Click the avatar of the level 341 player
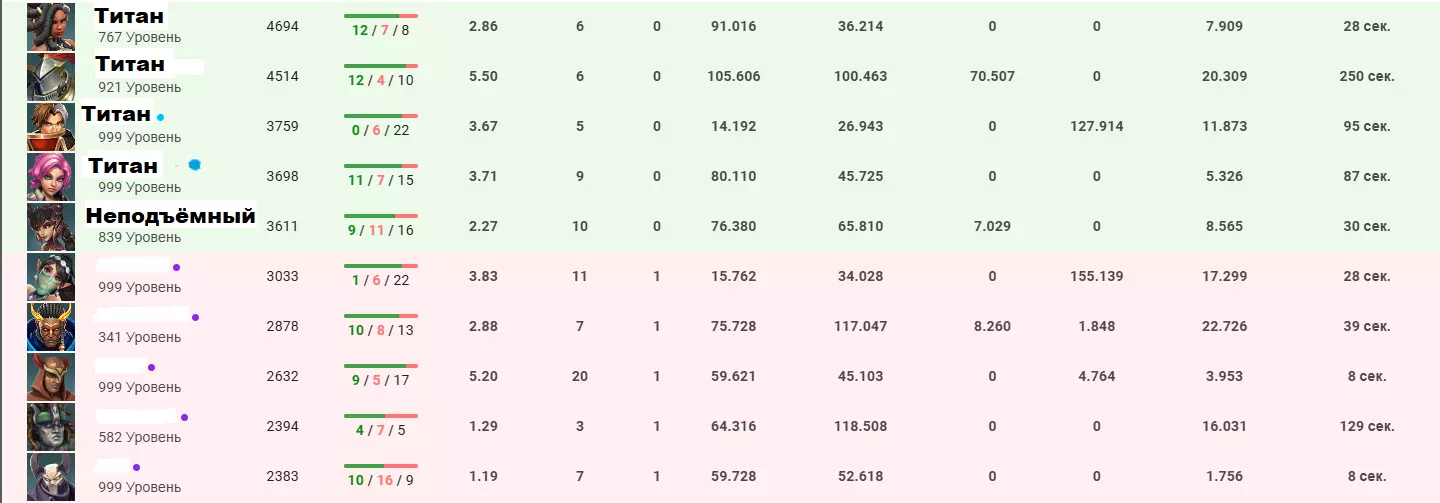The image size is (1440, 503). coord(51,327)
